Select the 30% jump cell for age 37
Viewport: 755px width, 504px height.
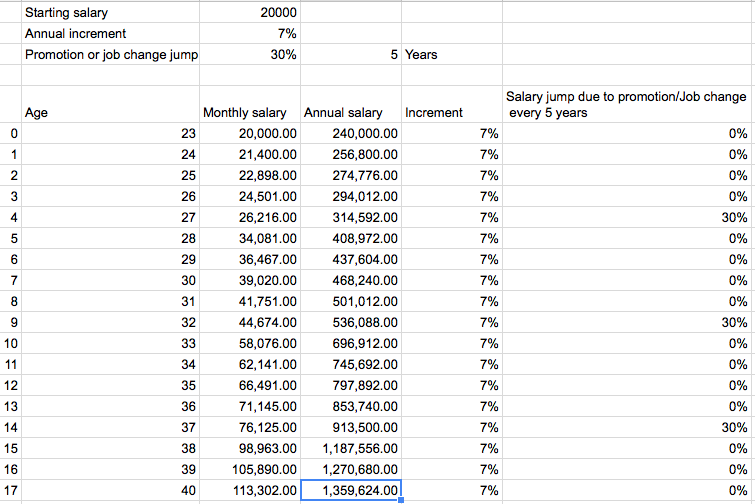(626, 427)
